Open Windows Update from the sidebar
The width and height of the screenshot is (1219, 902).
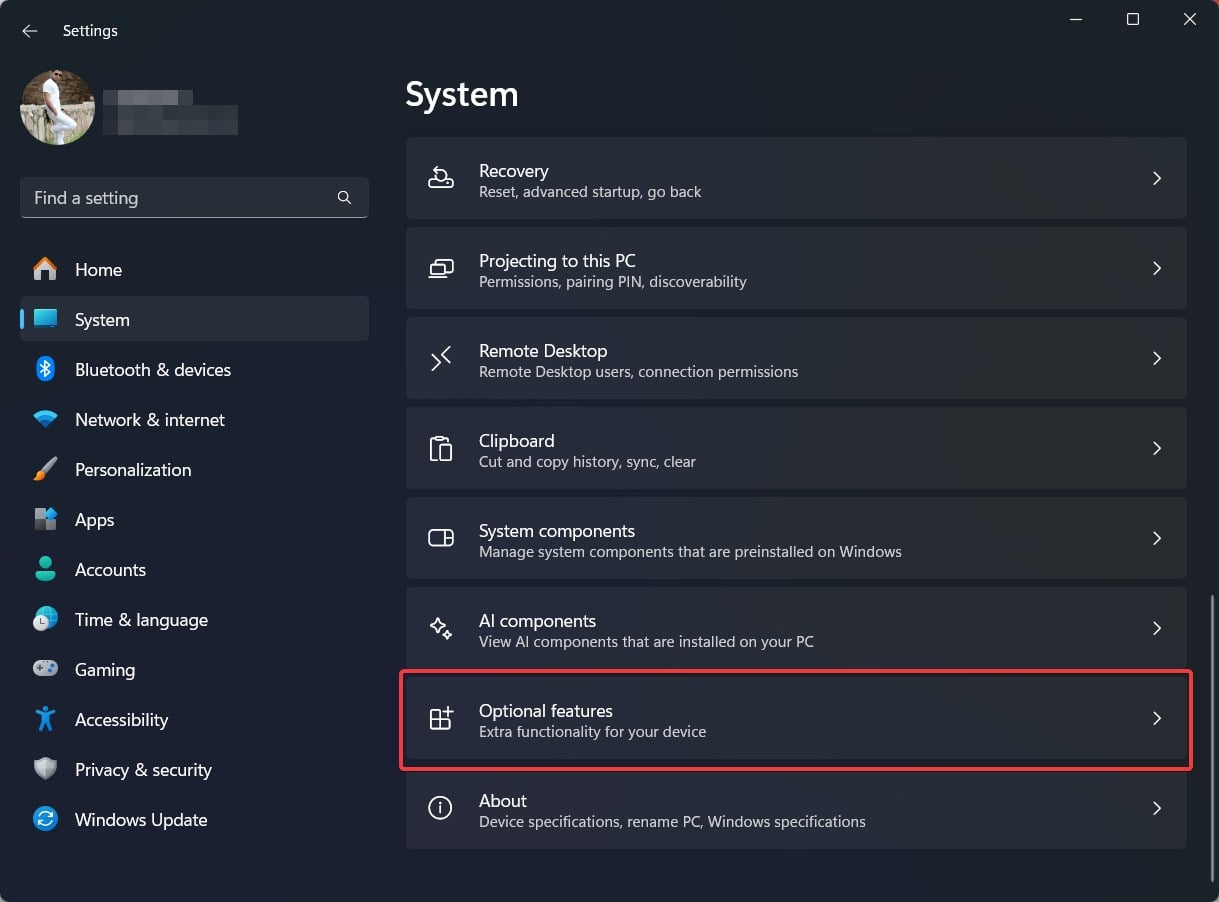click(x=140, y=820)
